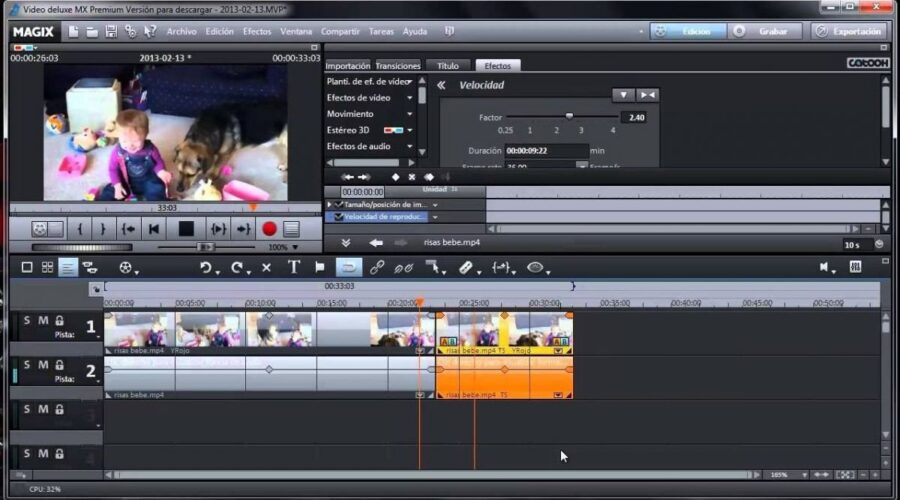Expand Planti. de ef. de vídeo category
The width and height of the screenshot is (900, 500).
coord(409,82)
